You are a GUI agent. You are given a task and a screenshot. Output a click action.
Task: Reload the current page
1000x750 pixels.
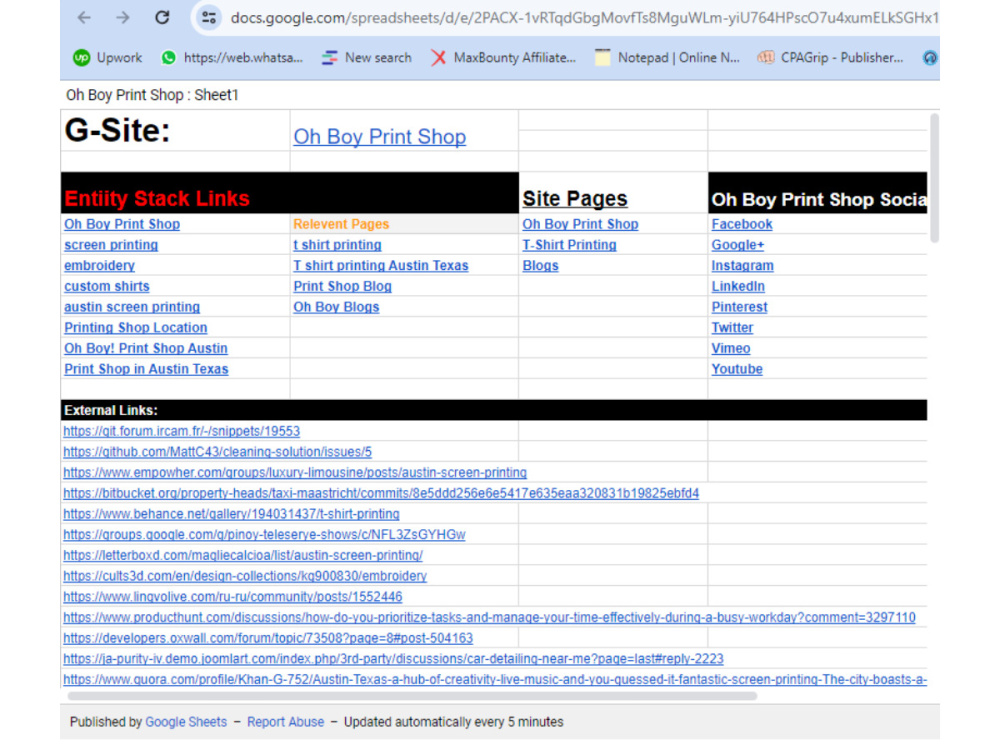[x=161, y=17]
